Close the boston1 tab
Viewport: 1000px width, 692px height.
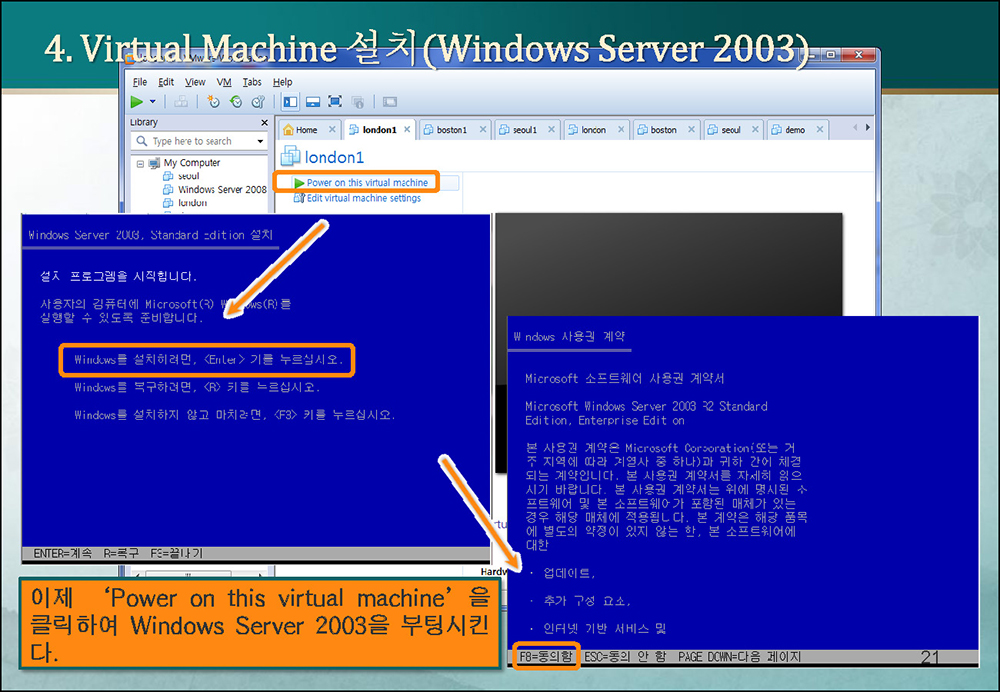pyautogui.click(x=483, y=129)
